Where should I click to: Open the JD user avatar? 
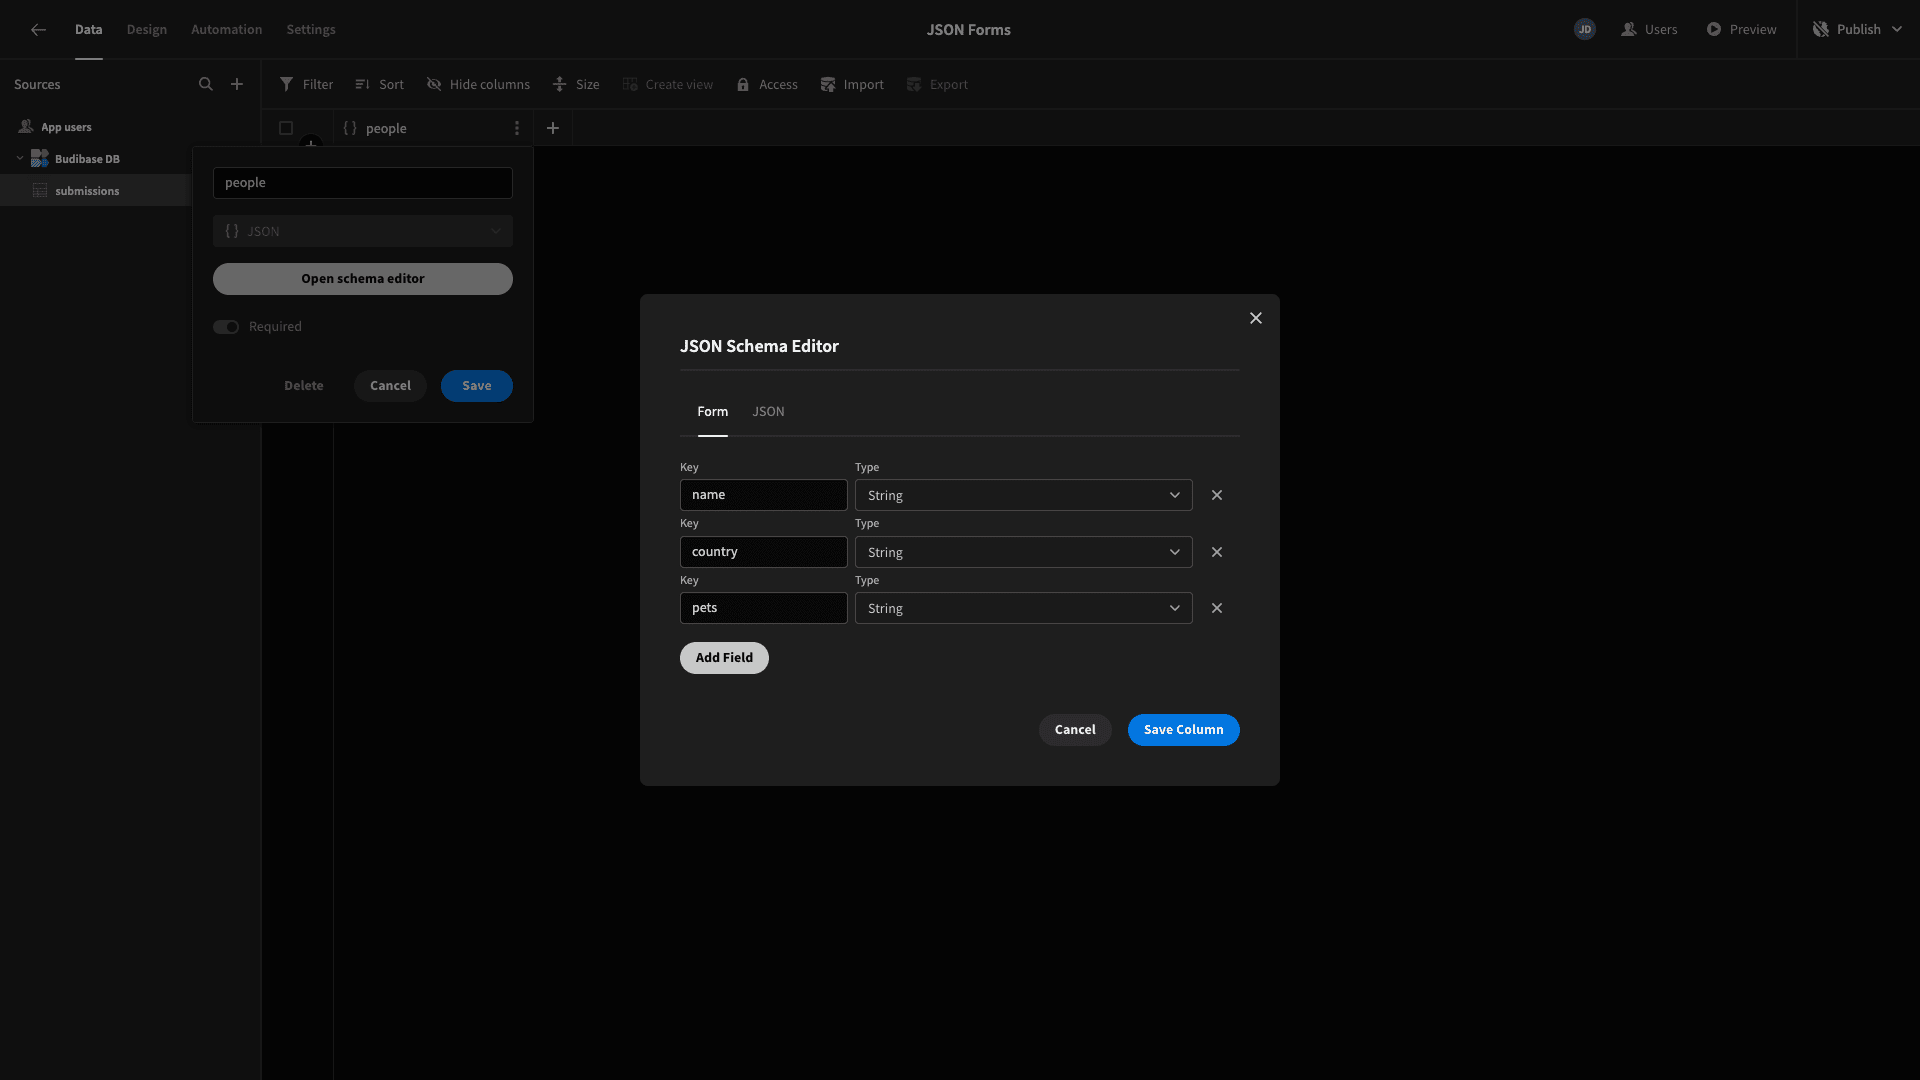tap(1584, 30)
